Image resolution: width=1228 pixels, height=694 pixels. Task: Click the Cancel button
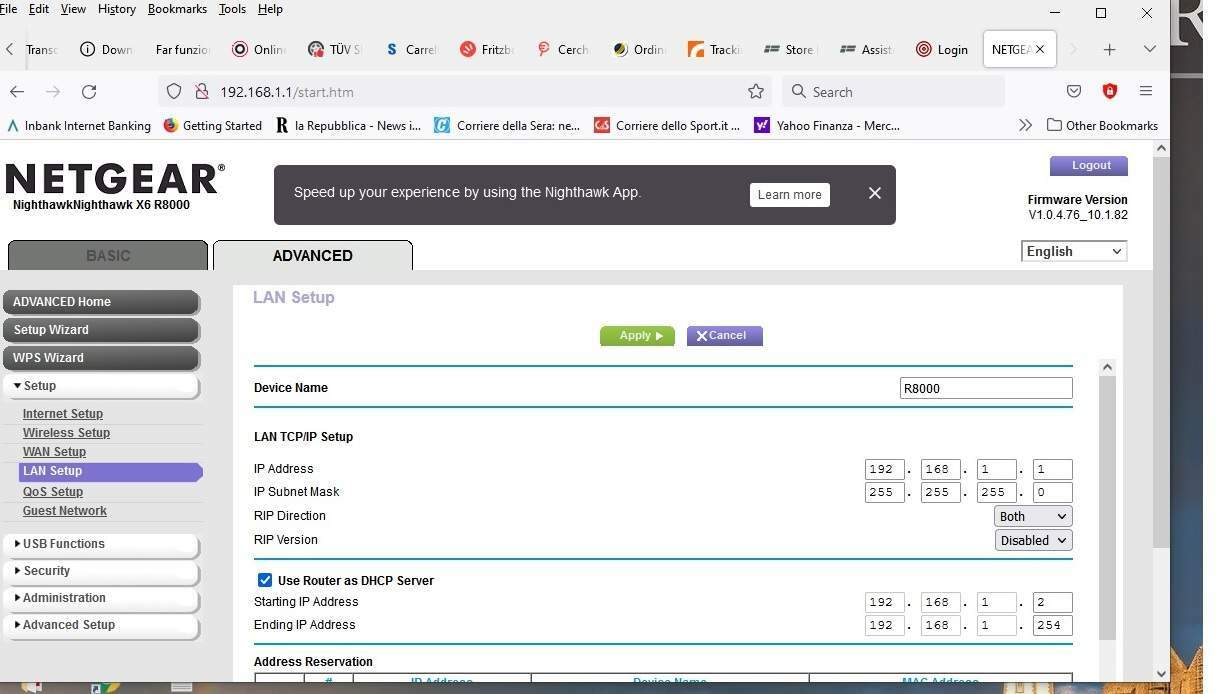[724, 336]
